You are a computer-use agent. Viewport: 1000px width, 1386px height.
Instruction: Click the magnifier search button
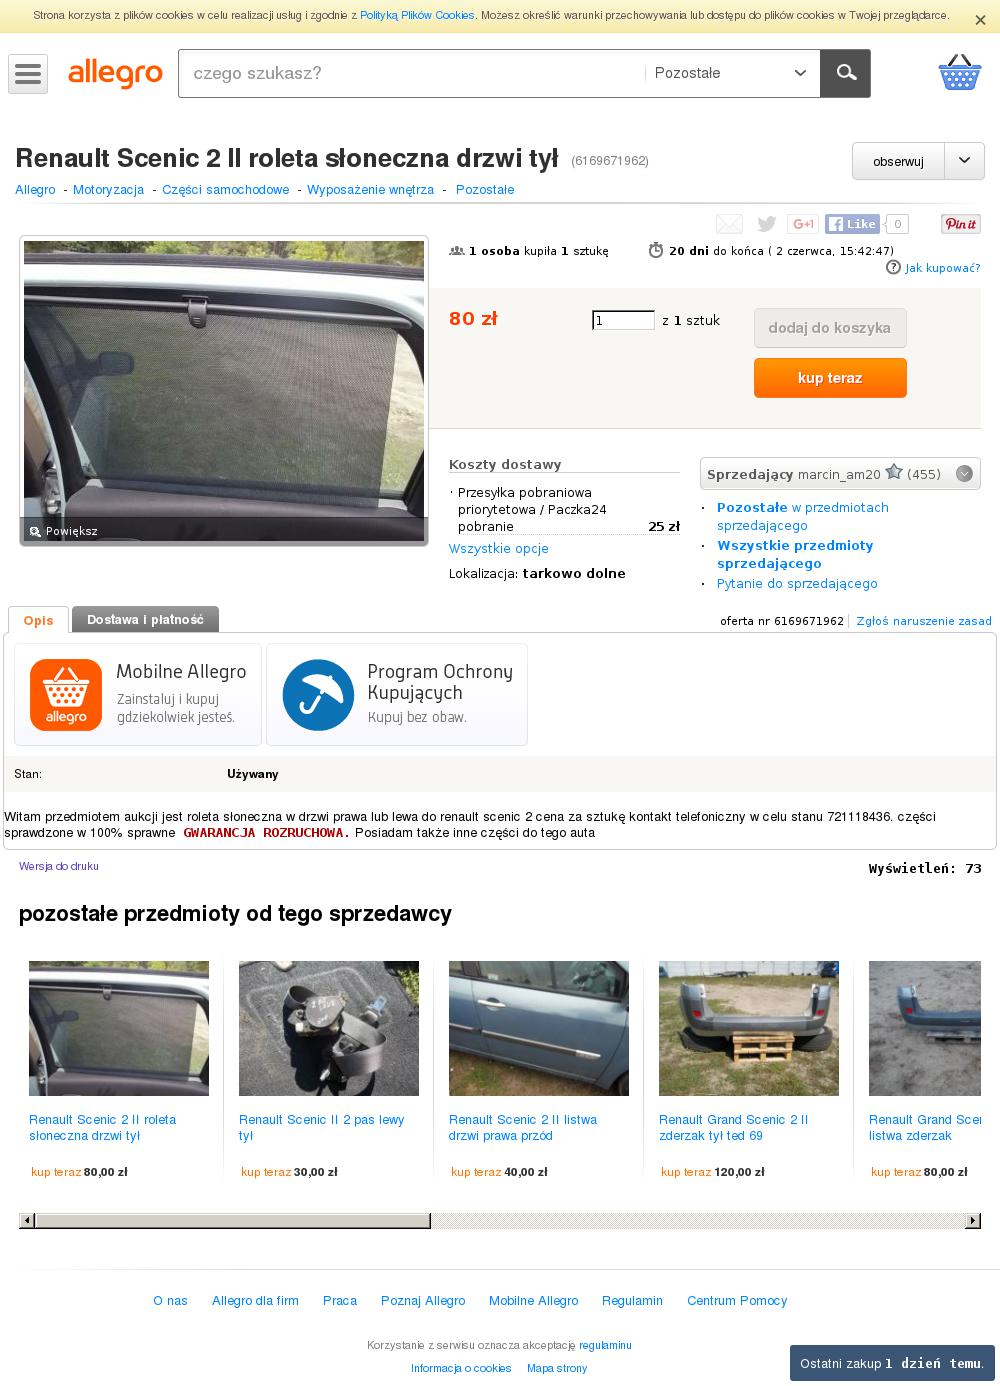(846, 73)
